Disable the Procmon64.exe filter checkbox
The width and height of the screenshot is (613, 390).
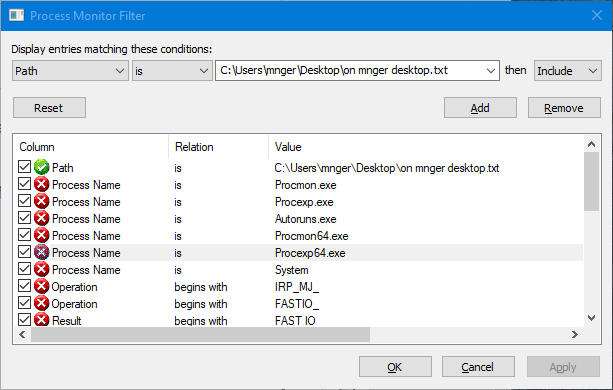(x=24, y=235)
